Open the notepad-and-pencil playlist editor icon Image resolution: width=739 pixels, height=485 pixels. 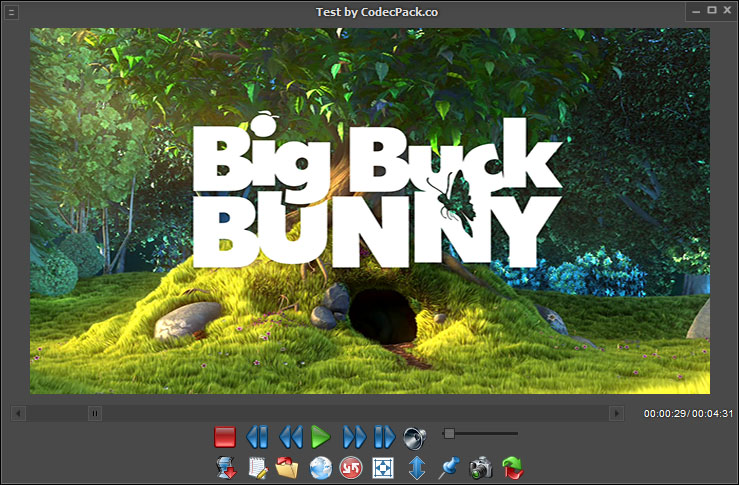click(x=258, y=468)
